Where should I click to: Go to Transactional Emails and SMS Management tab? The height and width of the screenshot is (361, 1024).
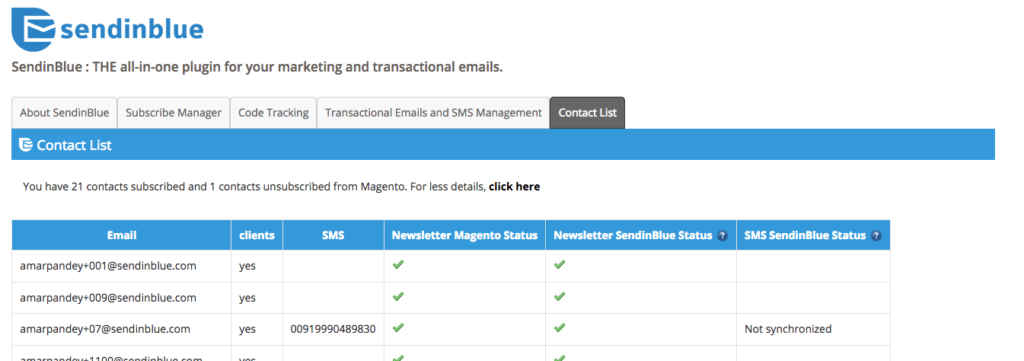[433, 113]
